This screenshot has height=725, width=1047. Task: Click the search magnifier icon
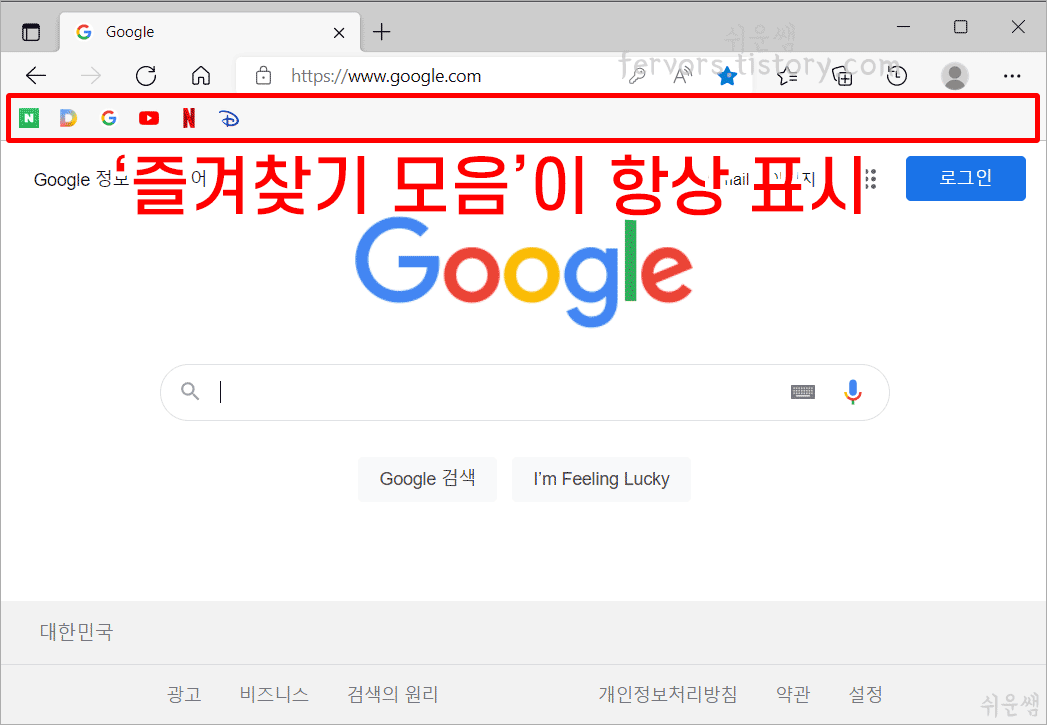[x=190, y=391]
